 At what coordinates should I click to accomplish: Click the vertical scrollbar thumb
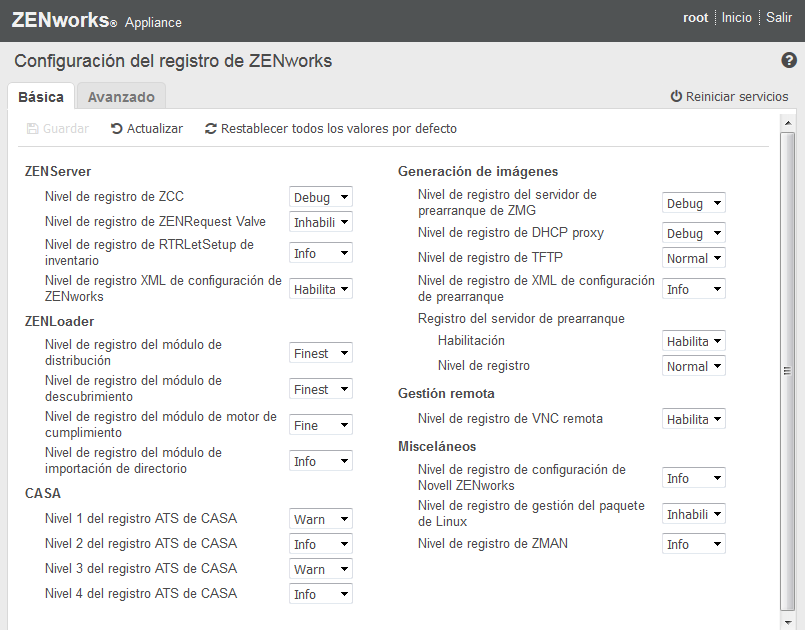(787, 370)
